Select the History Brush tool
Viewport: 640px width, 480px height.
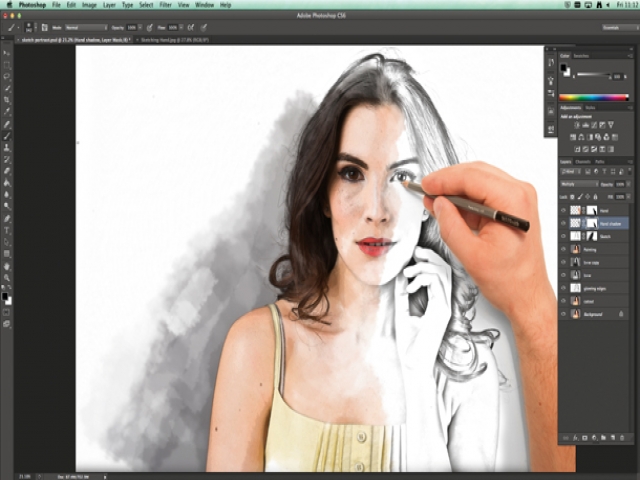(7, 160)
